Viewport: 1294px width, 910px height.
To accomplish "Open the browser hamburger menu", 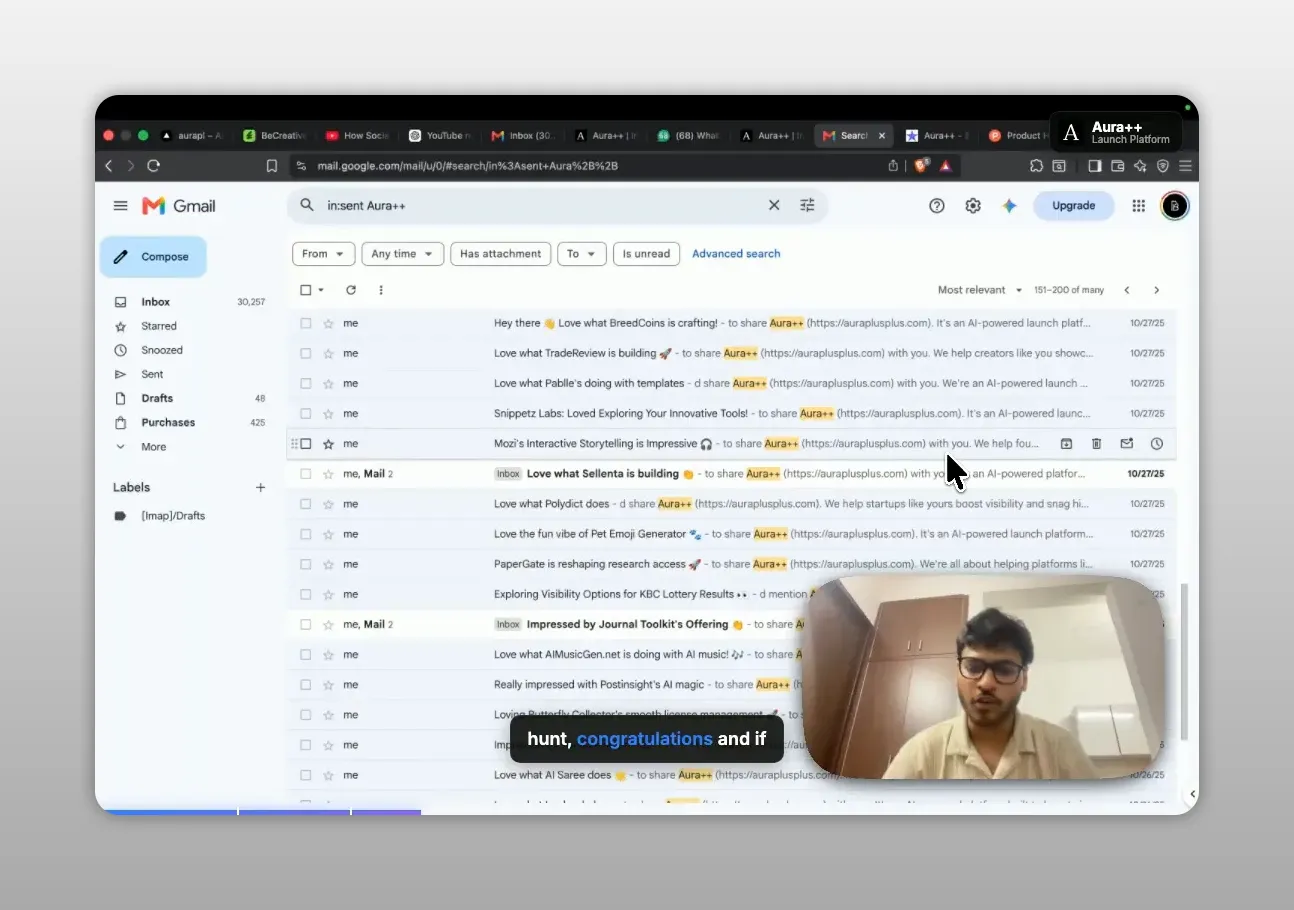I will pyautogui.click(x=1185, y=166).
